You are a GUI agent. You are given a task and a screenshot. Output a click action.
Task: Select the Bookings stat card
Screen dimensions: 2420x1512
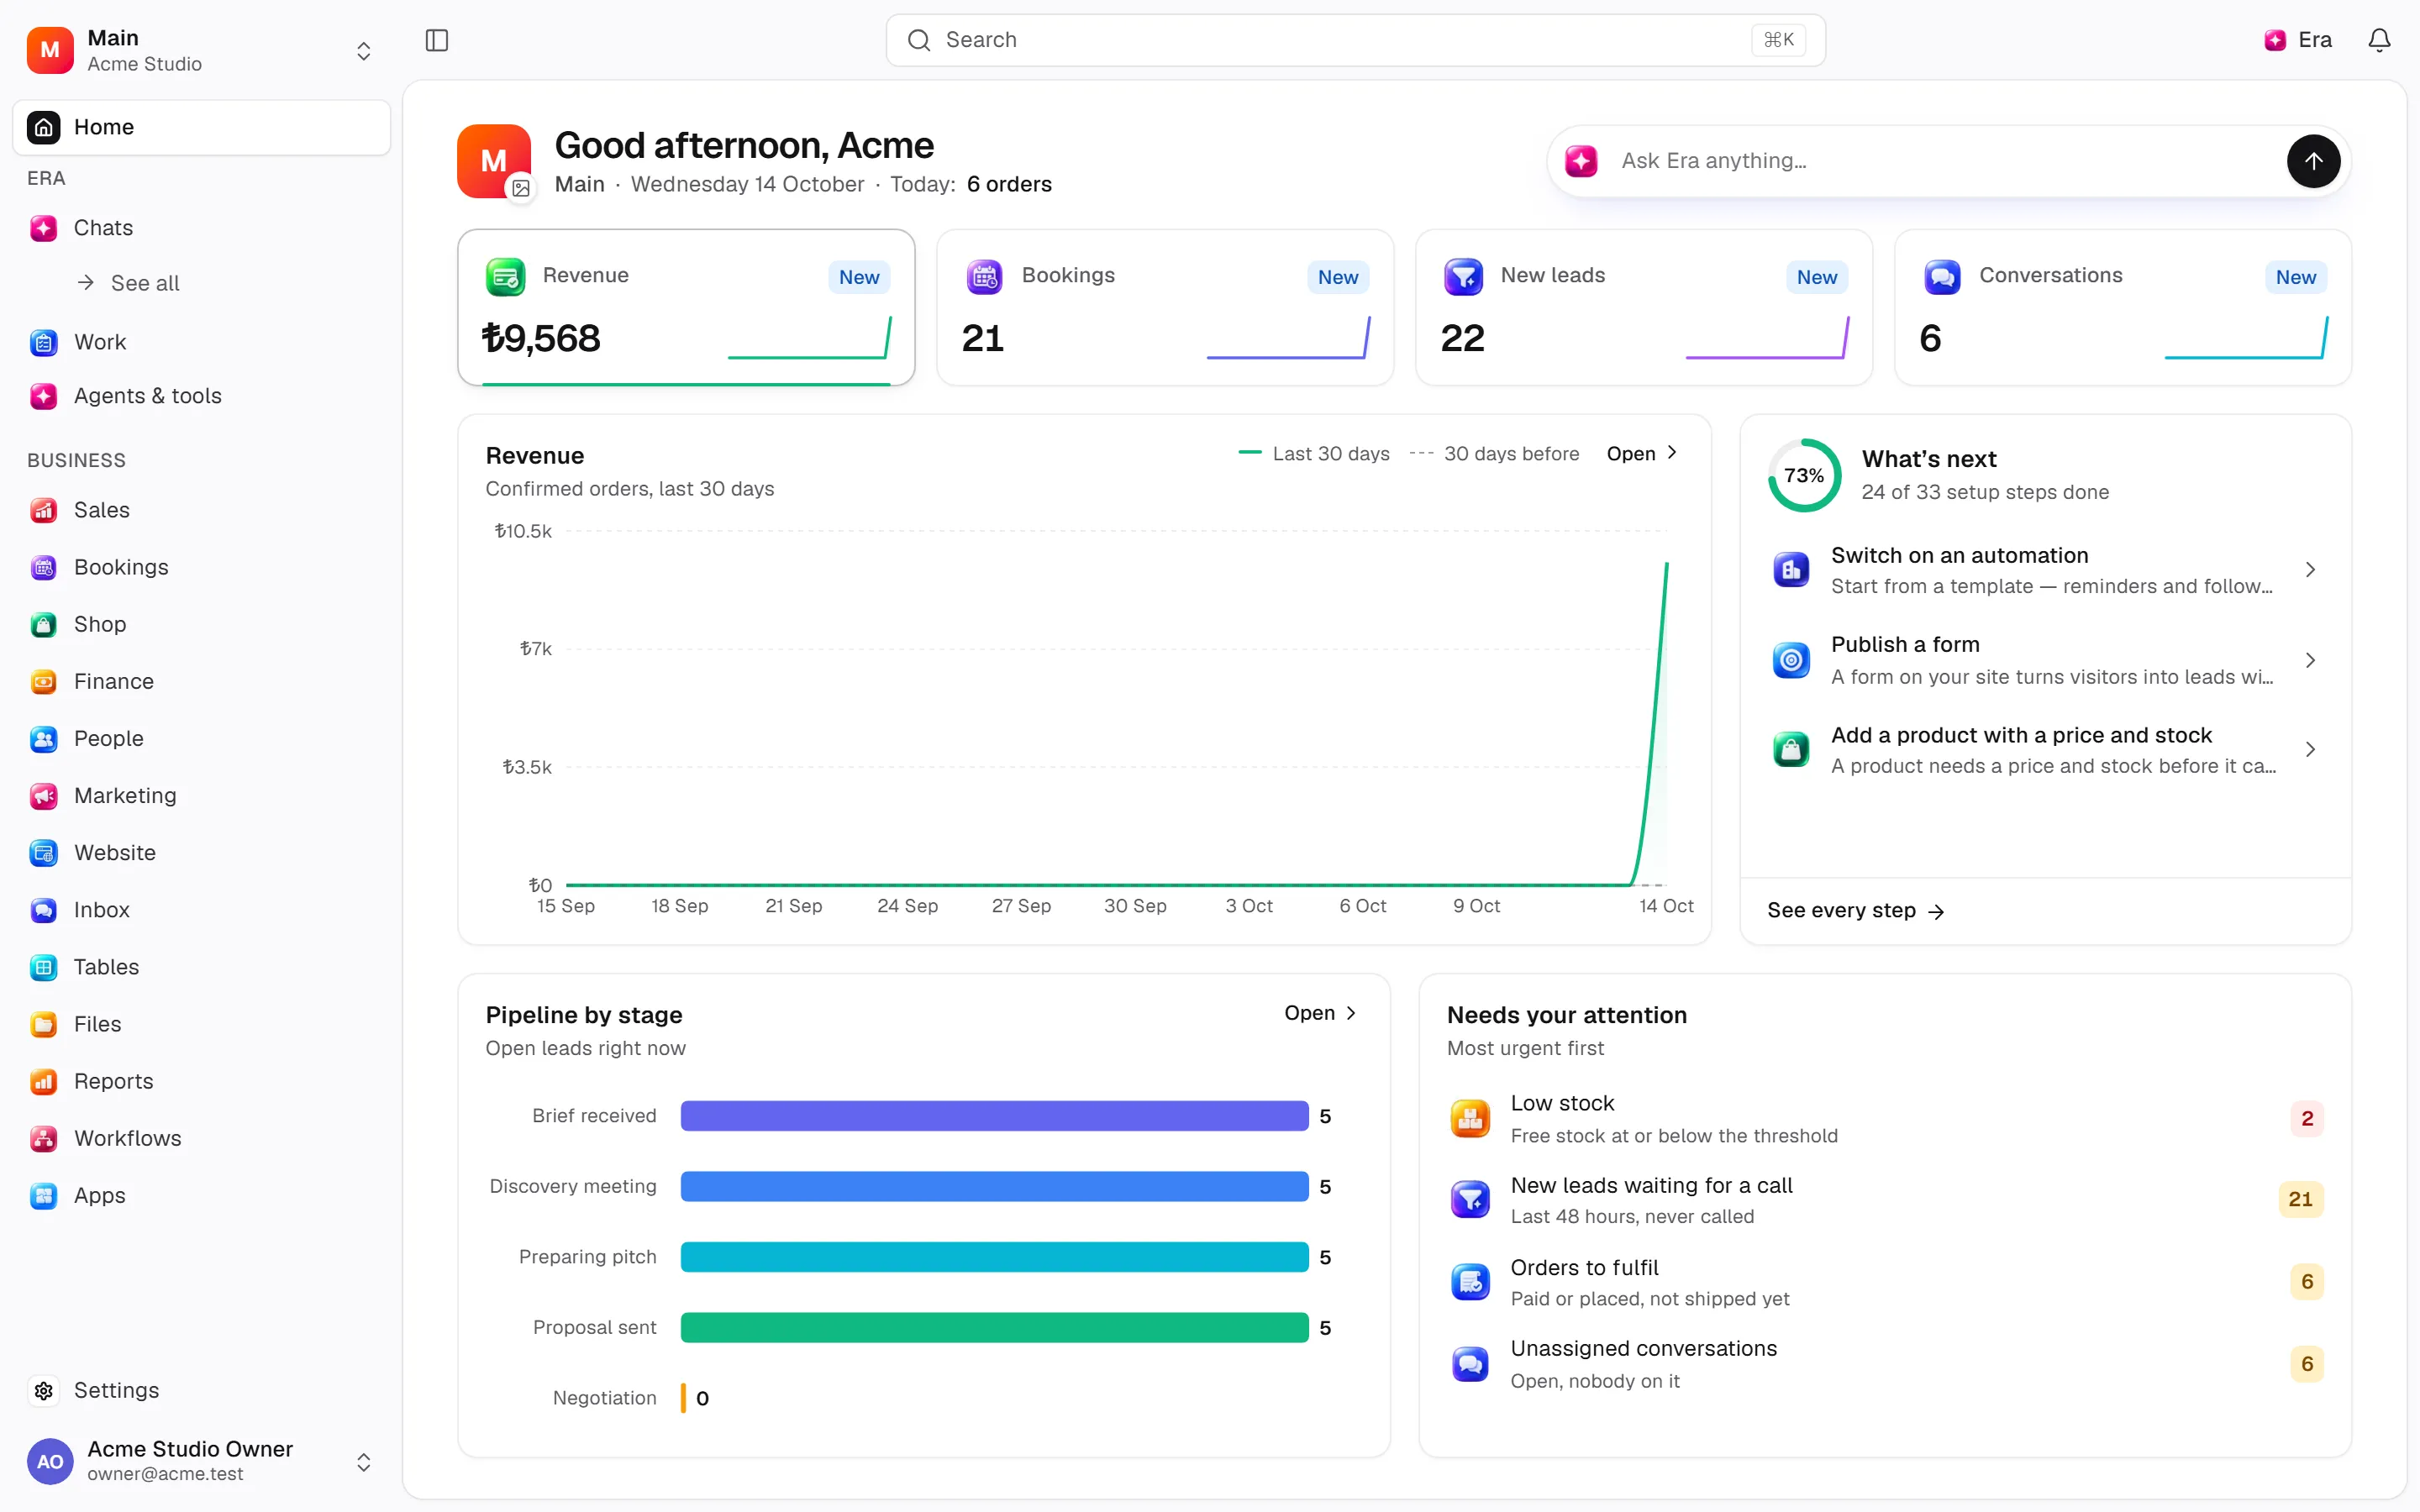click(x=1165, y=307)
